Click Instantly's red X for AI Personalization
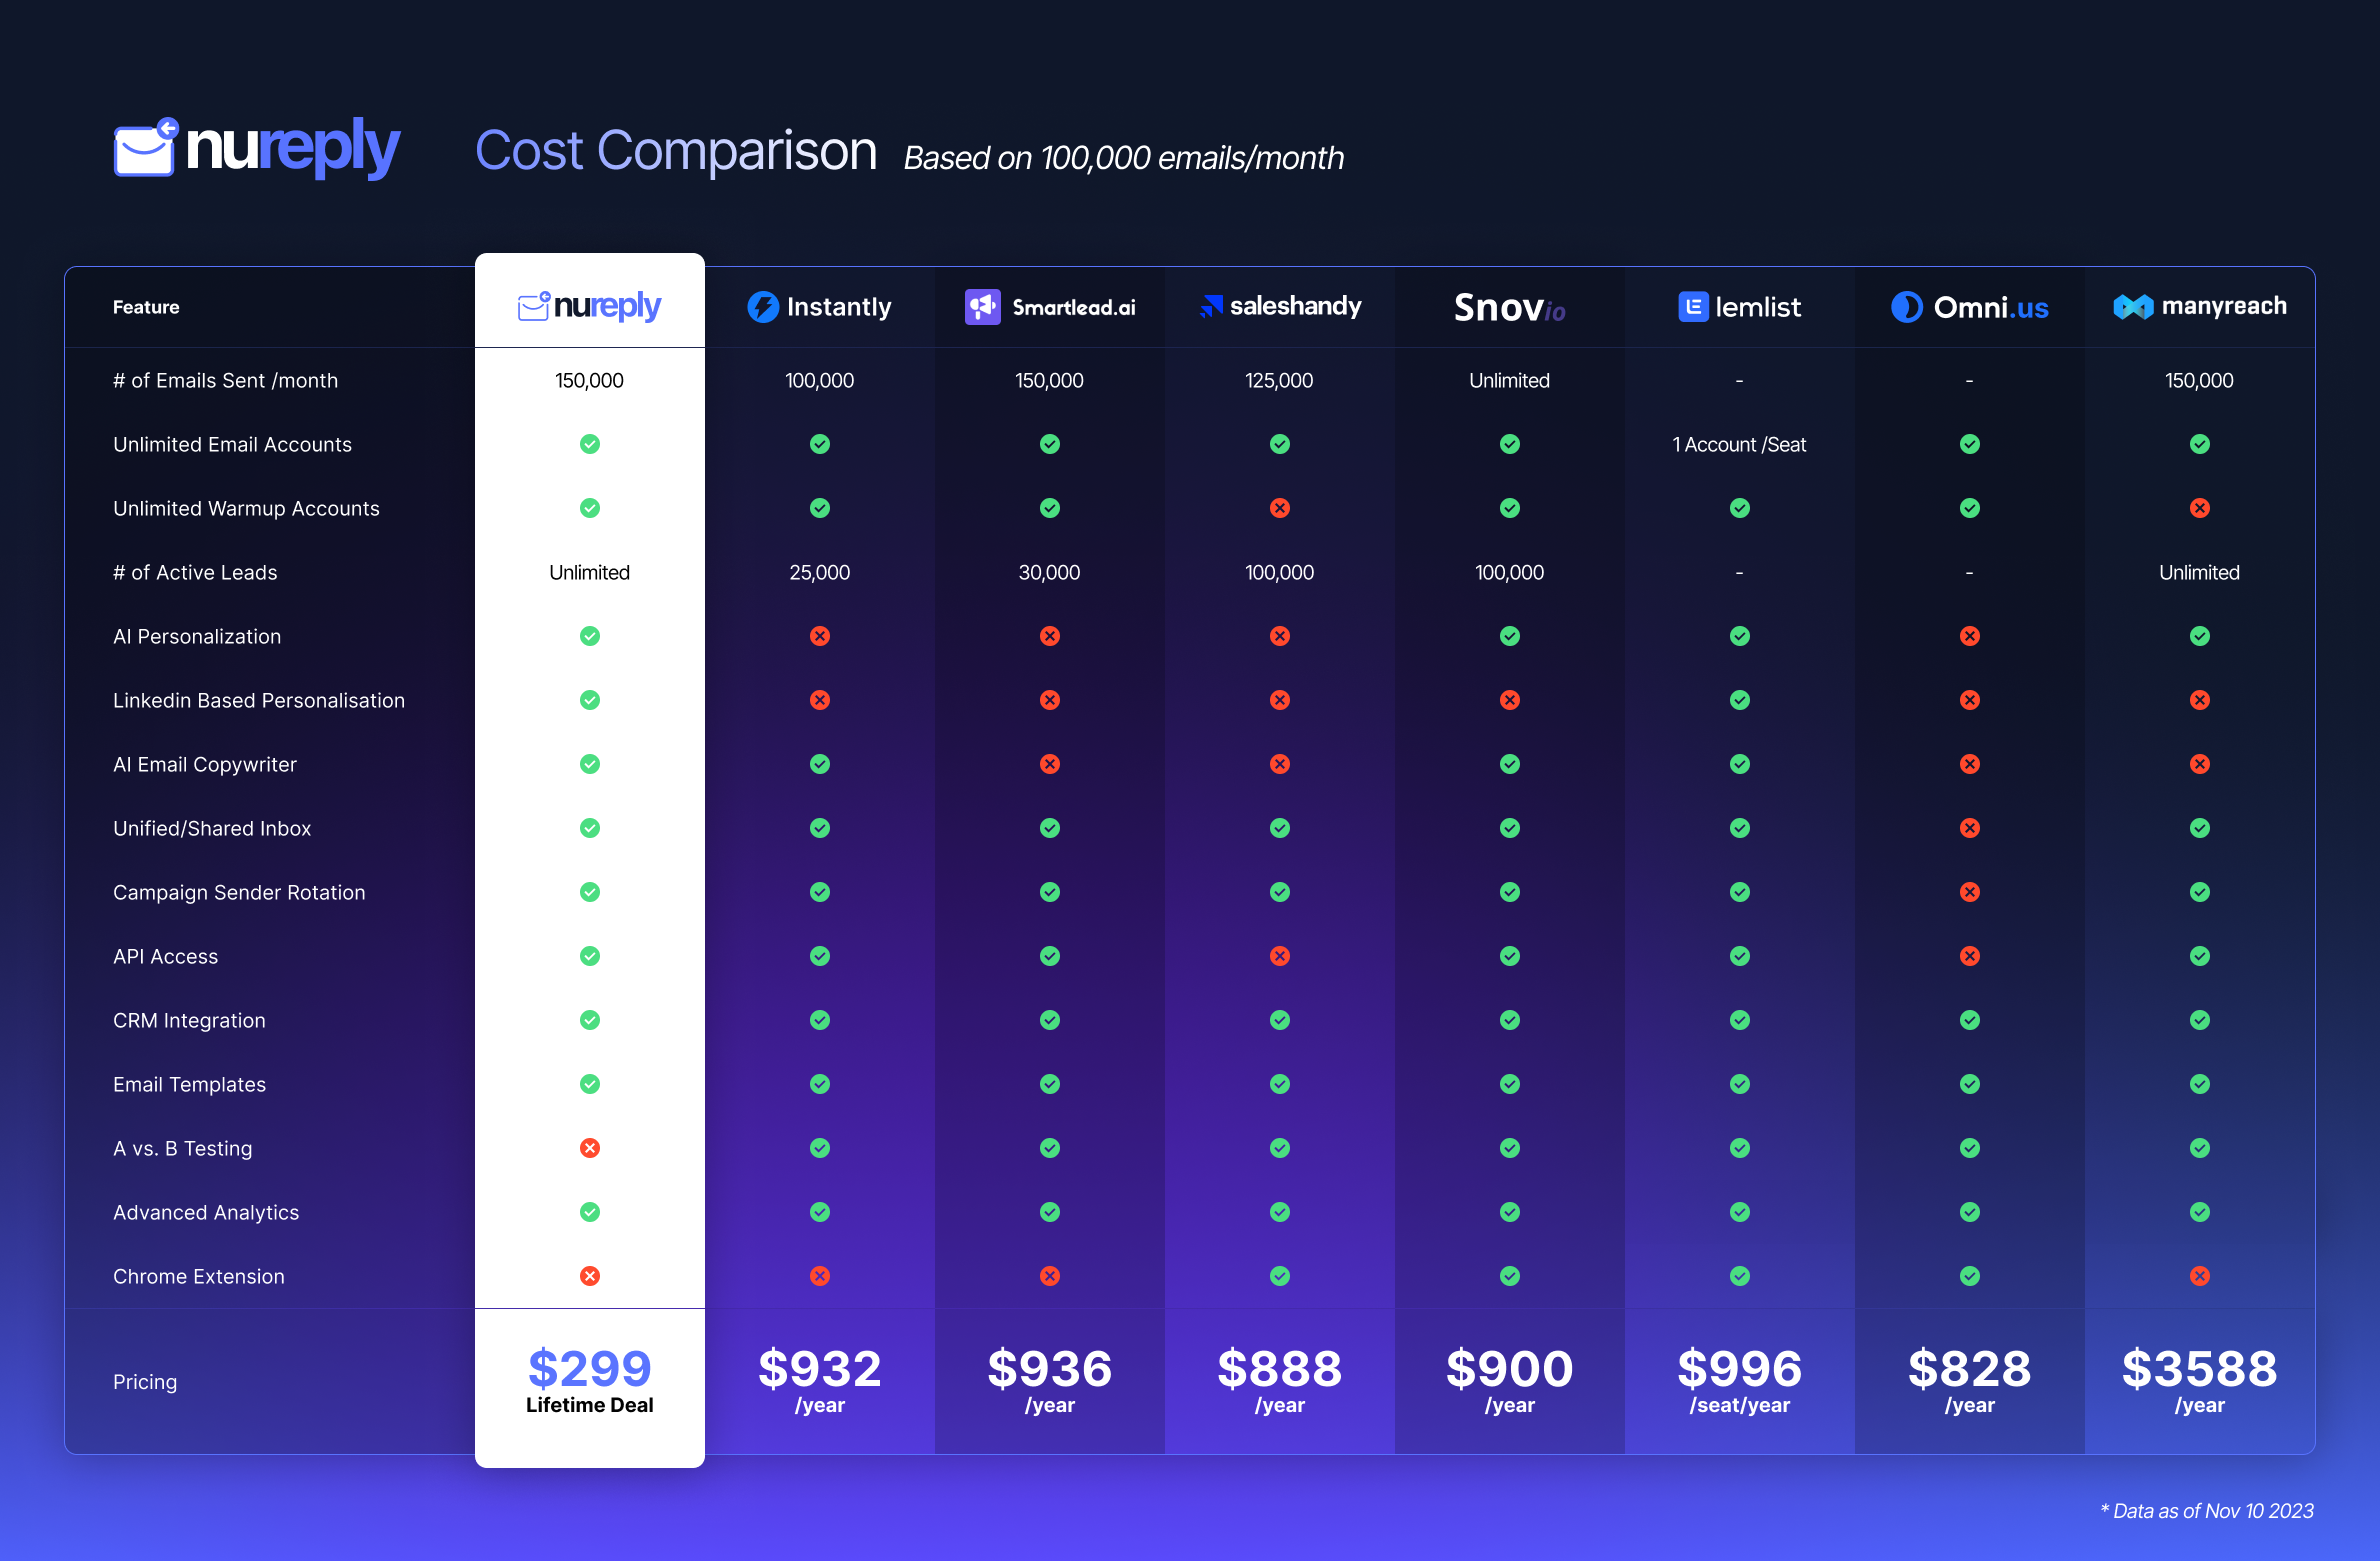Image resolution: width=2380 pixels, height=1561 pixels. tap(820, 636)
